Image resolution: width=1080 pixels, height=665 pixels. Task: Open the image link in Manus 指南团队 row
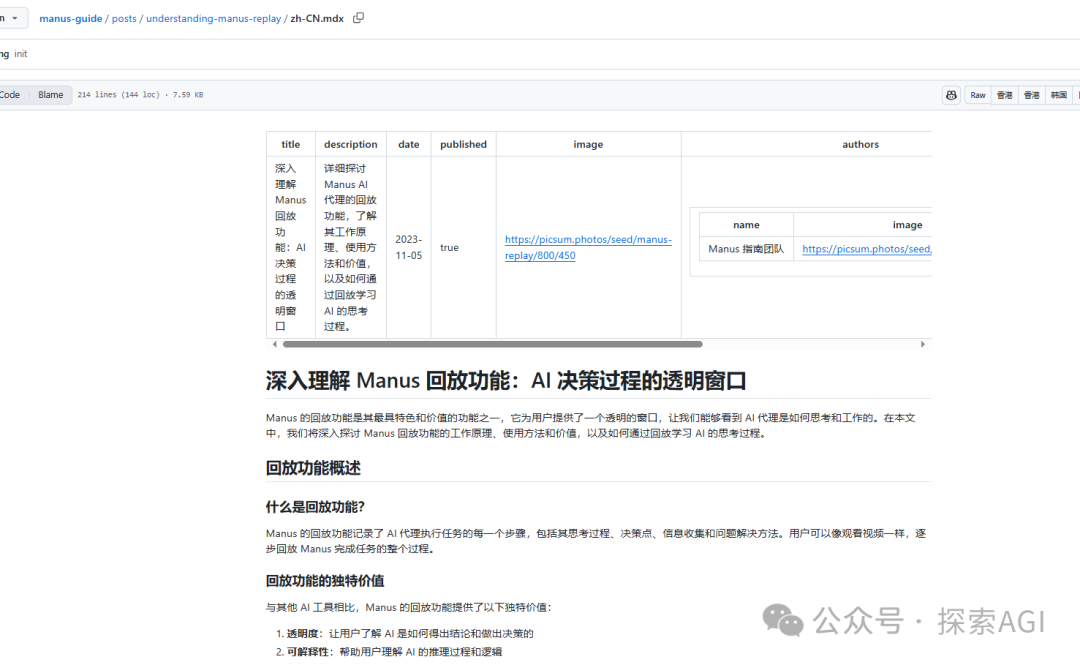[866, 249]
